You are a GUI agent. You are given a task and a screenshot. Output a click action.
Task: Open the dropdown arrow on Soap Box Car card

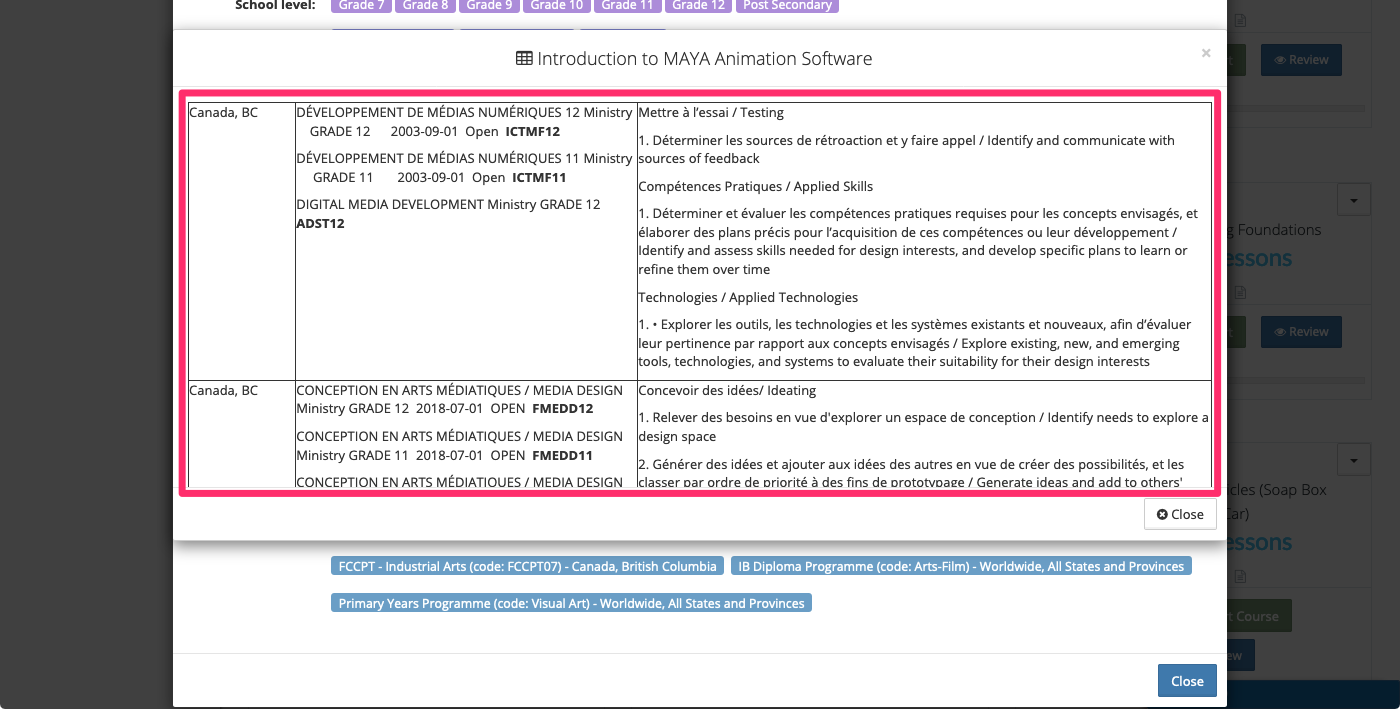(1354, 461)
